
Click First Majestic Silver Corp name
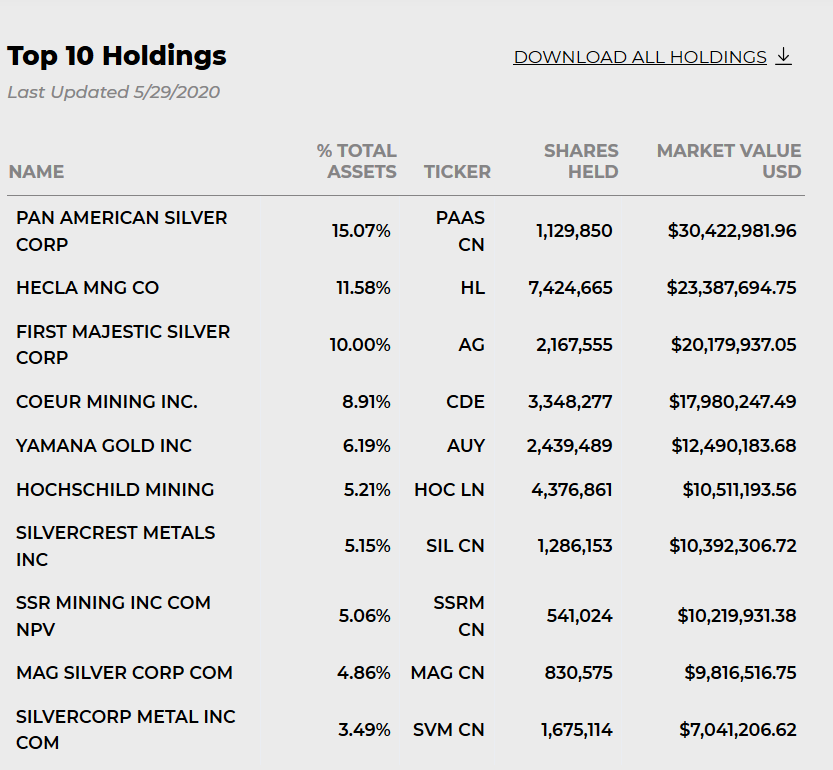point(123,344)
